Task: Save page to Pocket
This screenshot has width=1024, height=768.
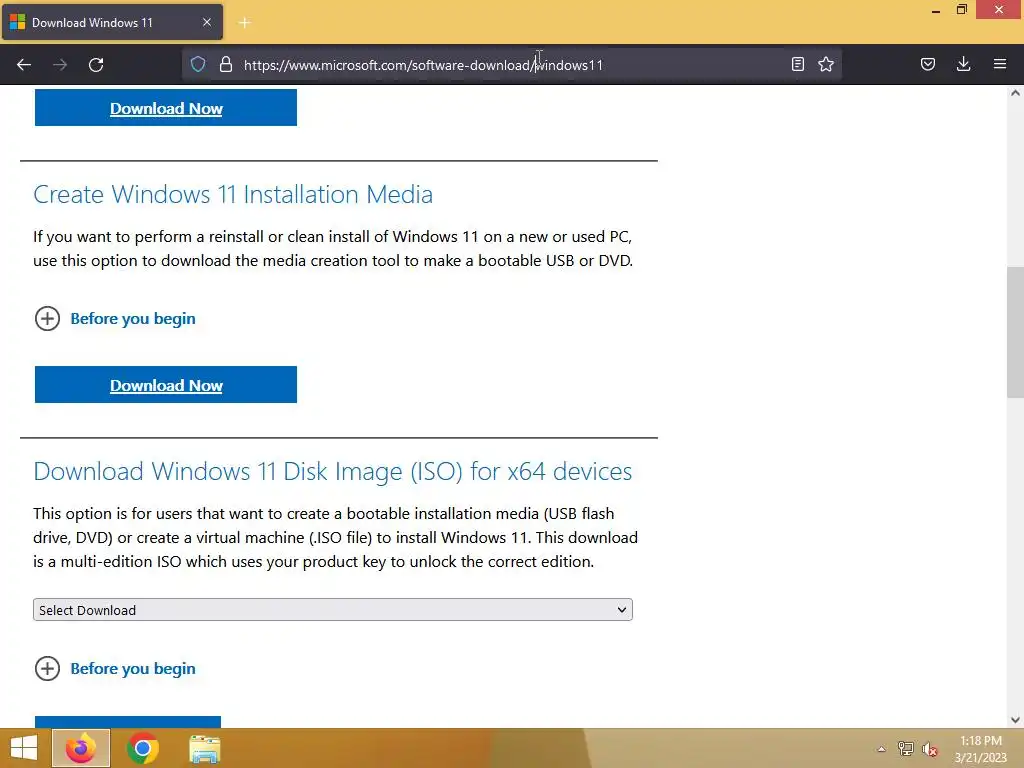Action: pos(927,64)
